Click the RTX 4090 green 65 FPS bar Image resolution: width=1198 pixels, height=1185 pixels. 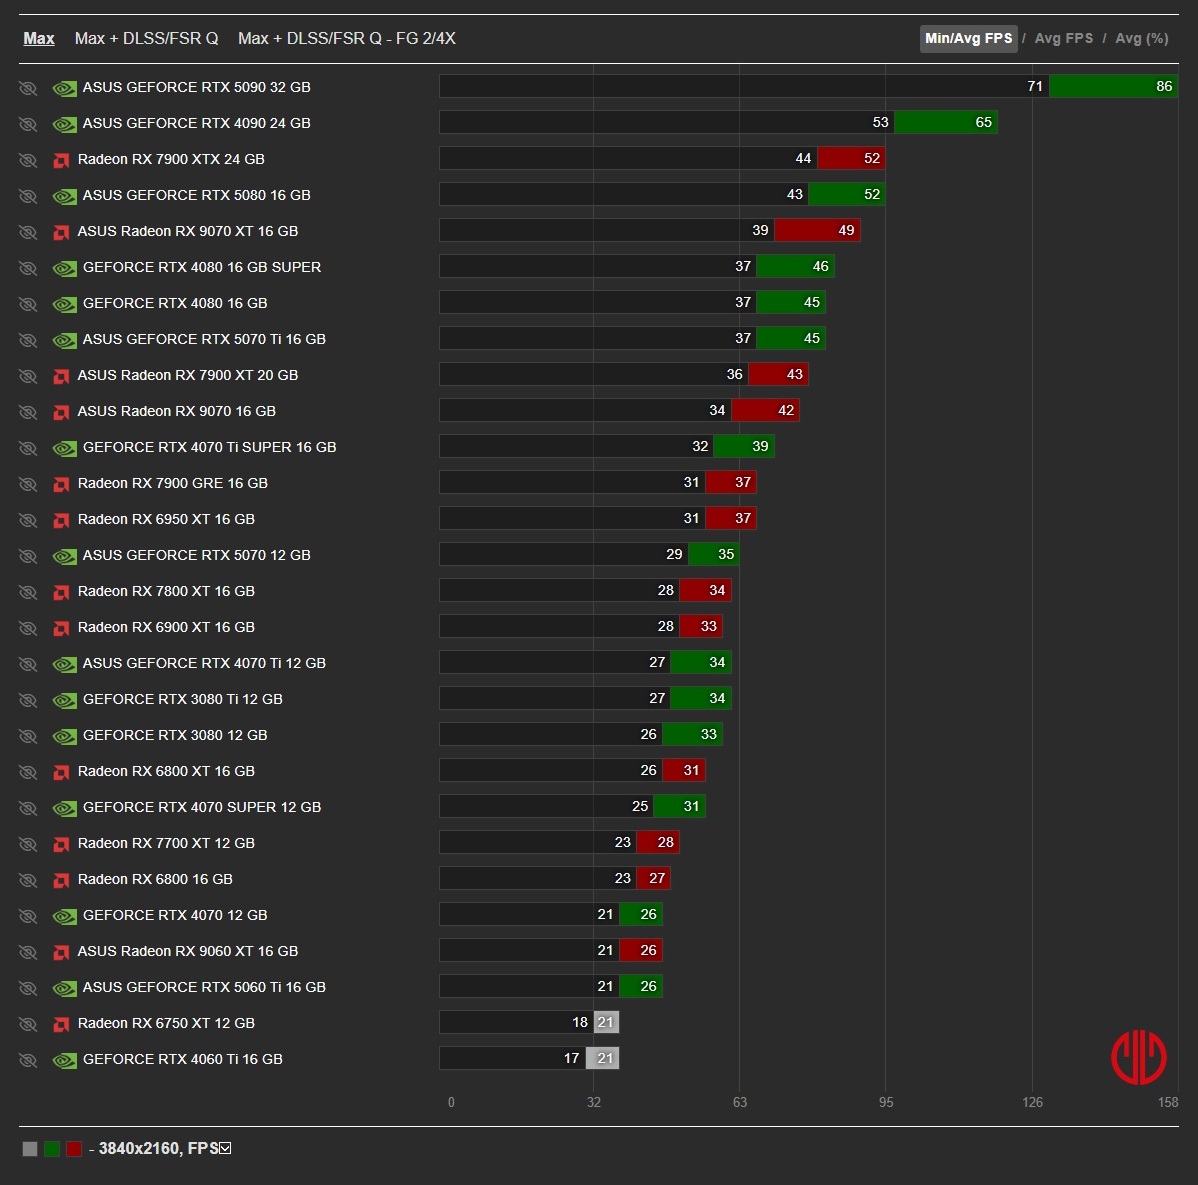click(x=946, y=122)
